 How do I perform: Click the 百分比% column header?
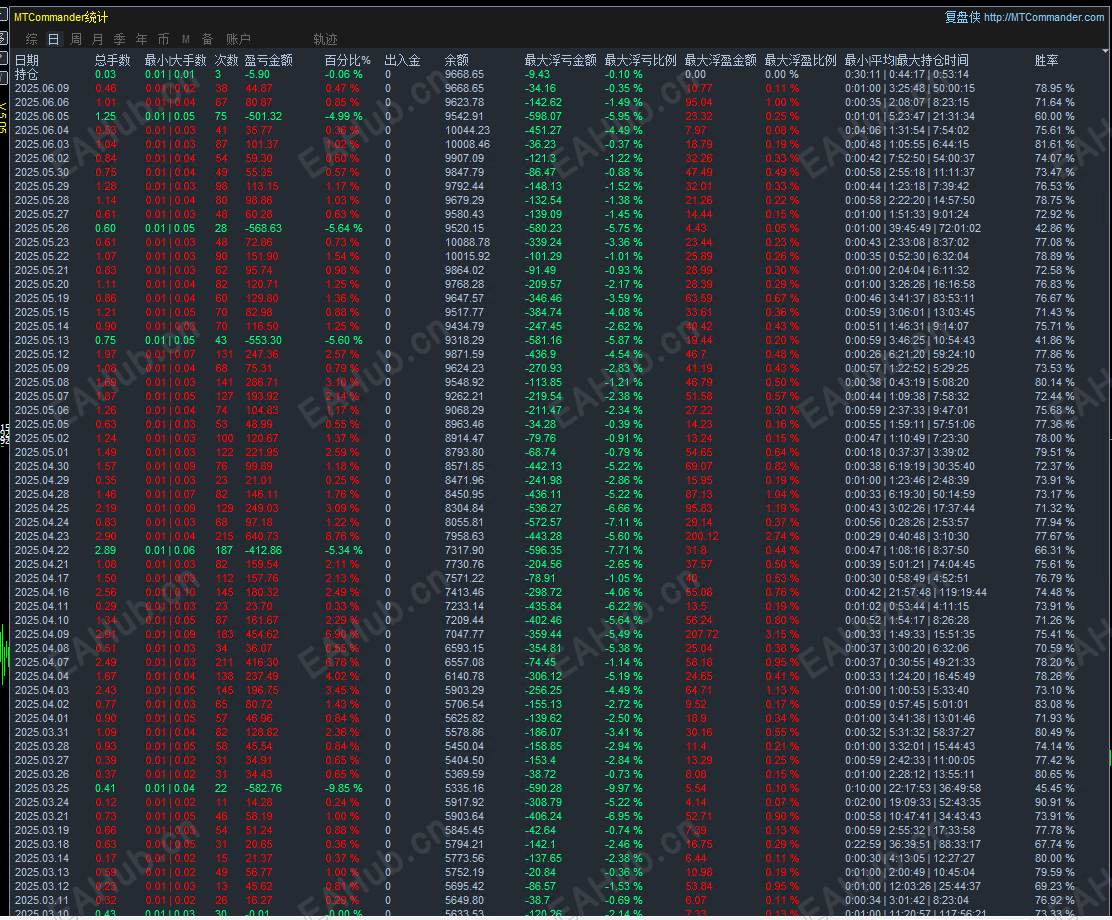pos(348,60)
